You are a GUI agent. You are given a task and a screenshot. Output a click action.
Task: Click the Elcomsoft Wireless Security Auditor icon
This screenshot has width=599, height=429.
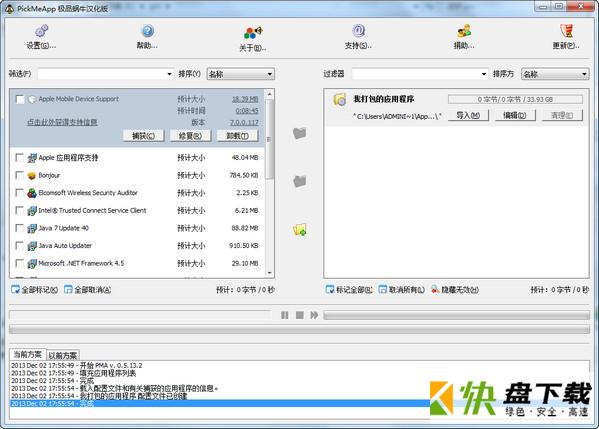tap(32, 193)
